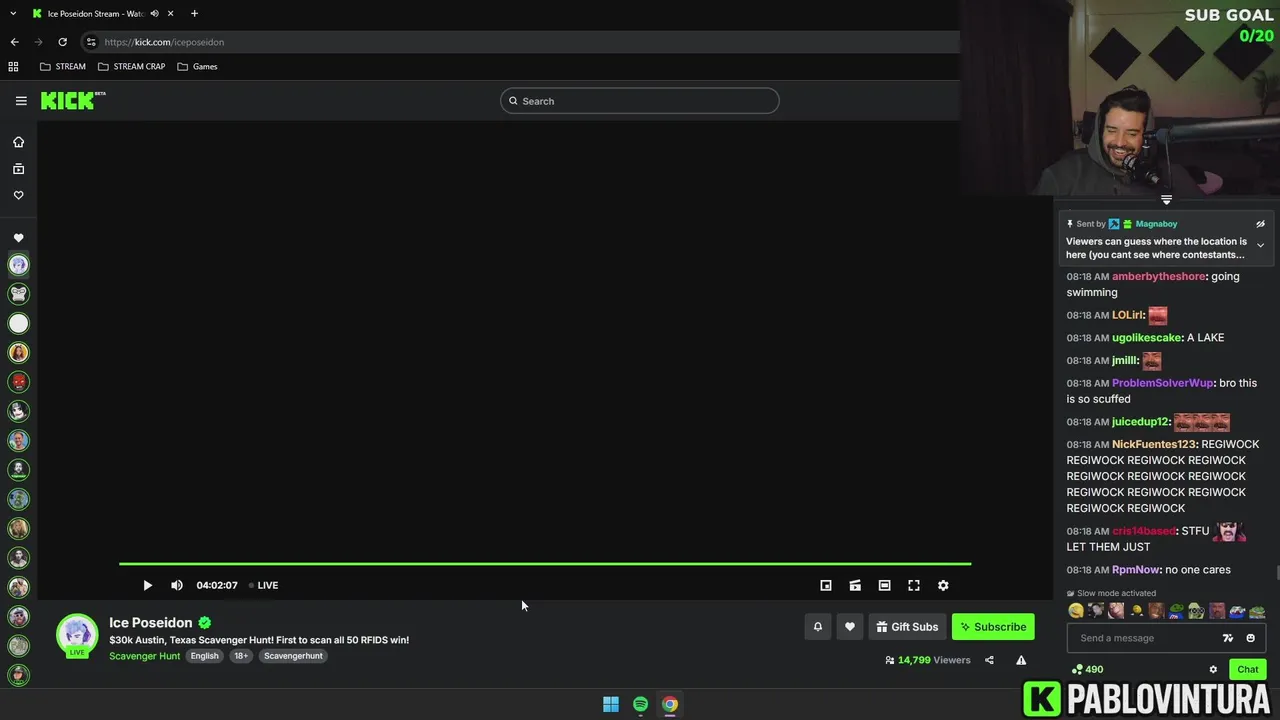Click the Kick logo

tap(72, 100)
